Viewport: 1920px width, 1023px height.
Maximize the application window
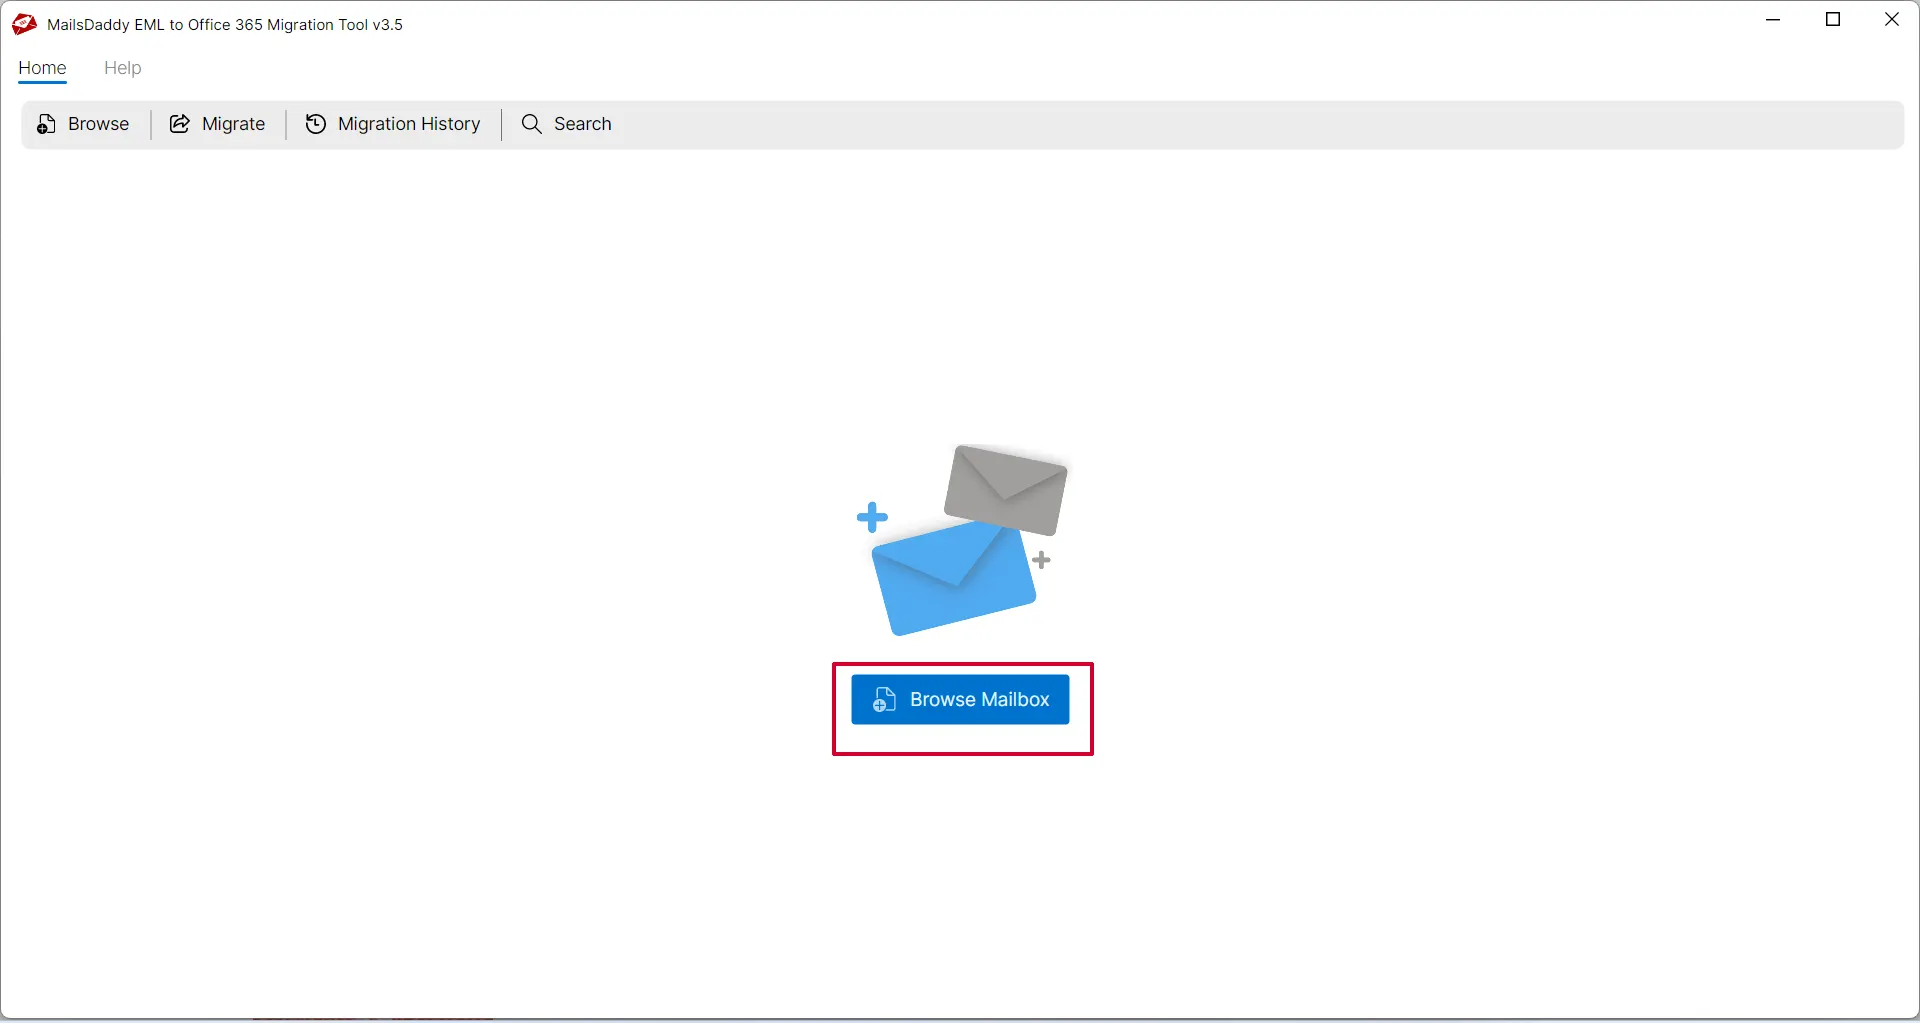1834,19
